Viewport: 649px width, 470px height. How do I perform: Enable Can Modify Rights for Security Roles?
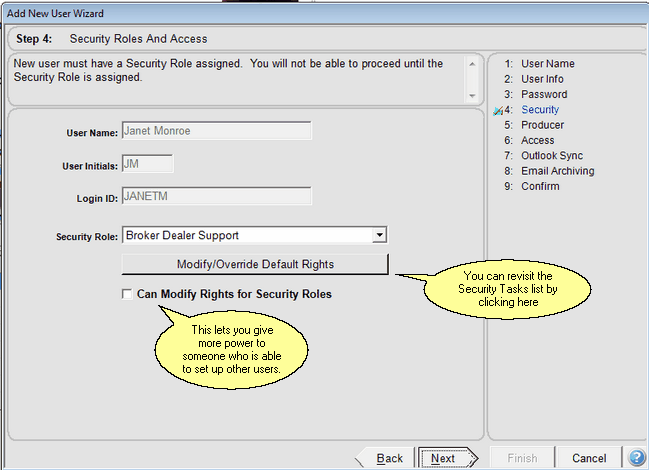click(x=127, y=294)
